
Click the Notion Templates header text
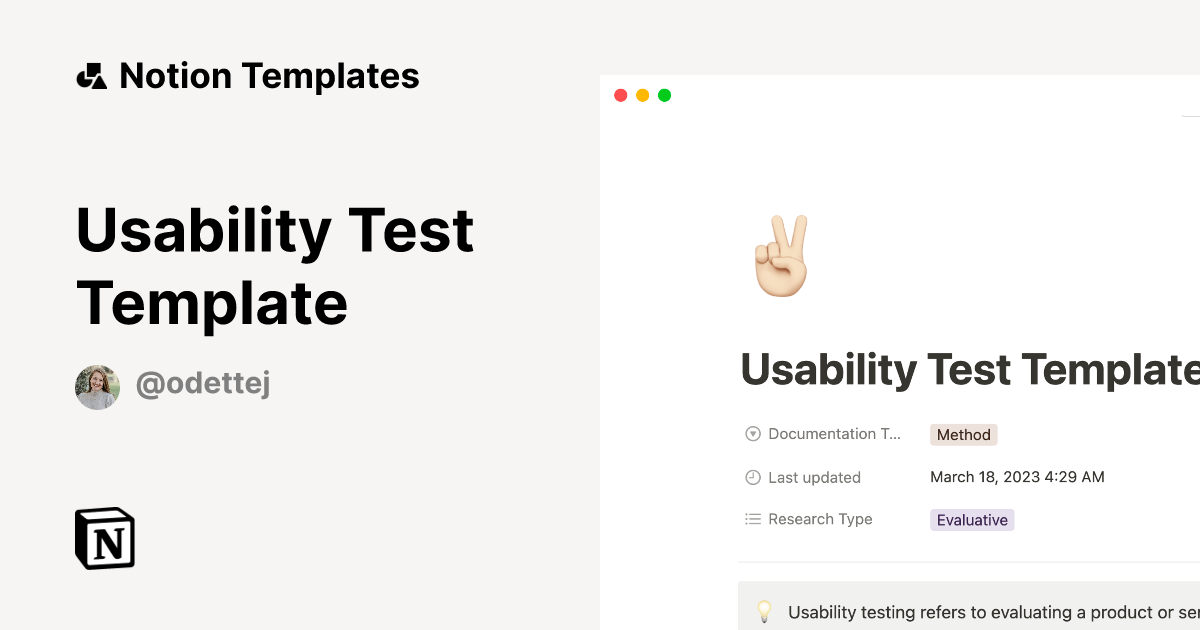270,75
